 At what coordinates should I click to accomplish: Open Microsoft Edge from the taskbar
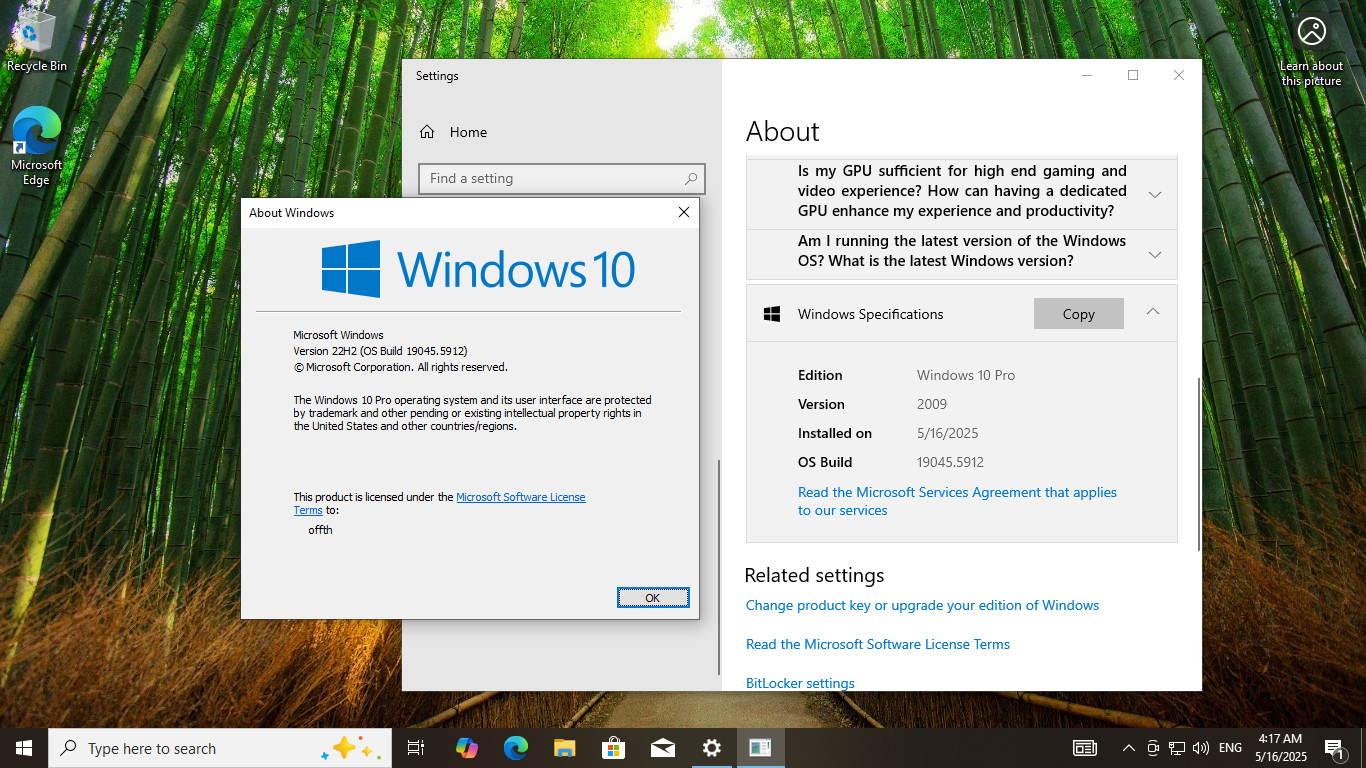tap(515, 748)
